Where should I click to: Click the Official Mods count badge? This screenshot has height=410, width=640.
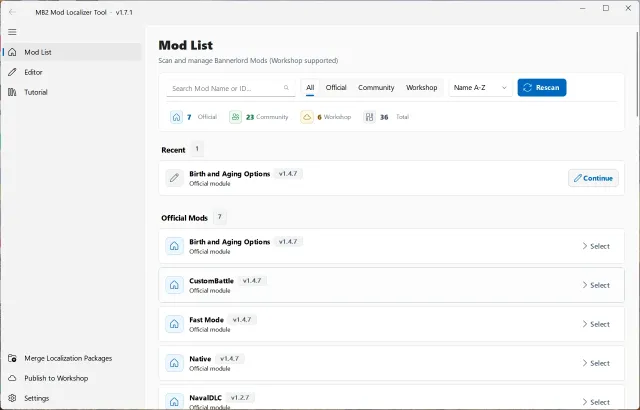click(220, 217)
